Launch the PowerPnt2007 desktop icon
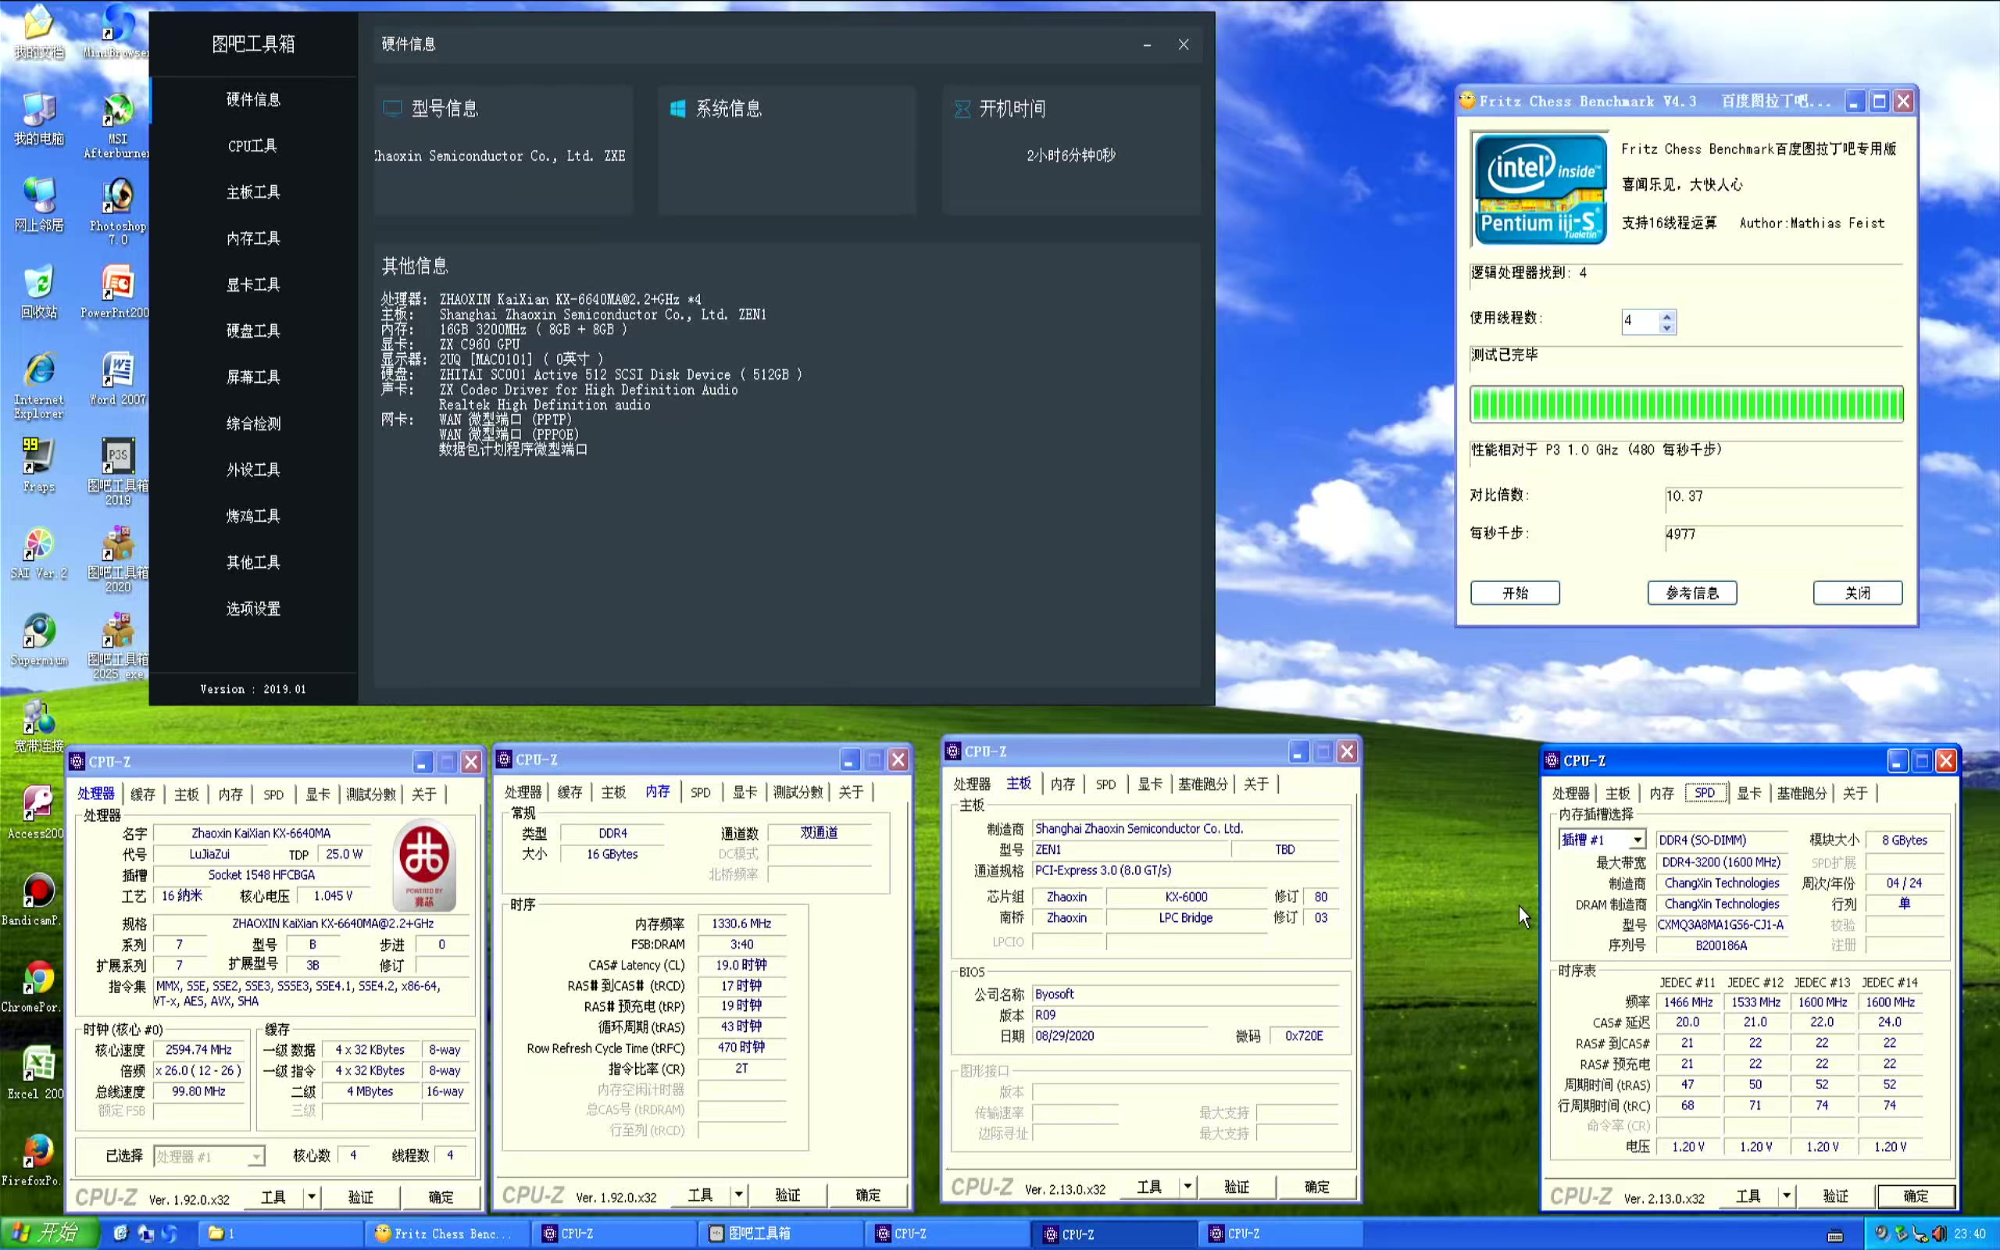Viewport: 2000px width, 1250px height. point(117,291)
